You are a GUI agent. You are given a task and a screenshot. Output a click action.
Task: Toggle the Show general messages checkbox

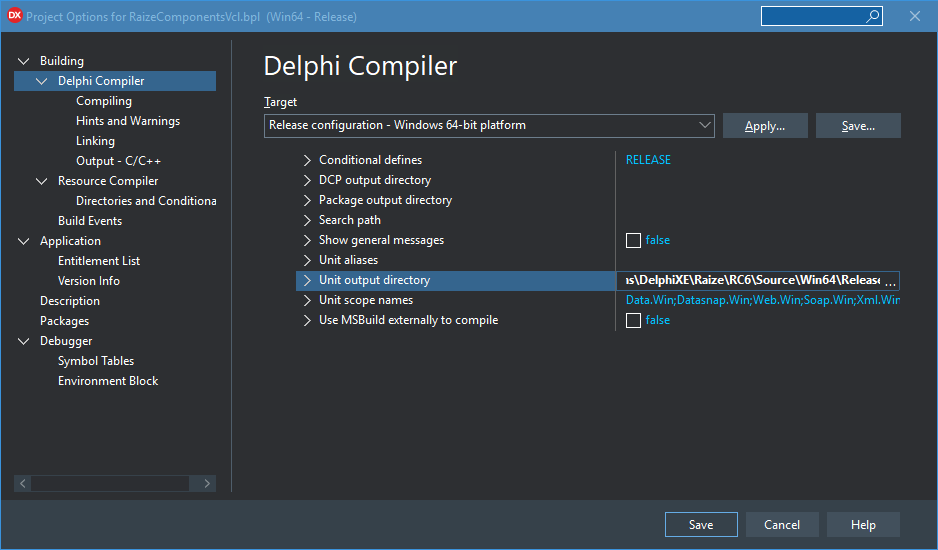click(633, 240)
